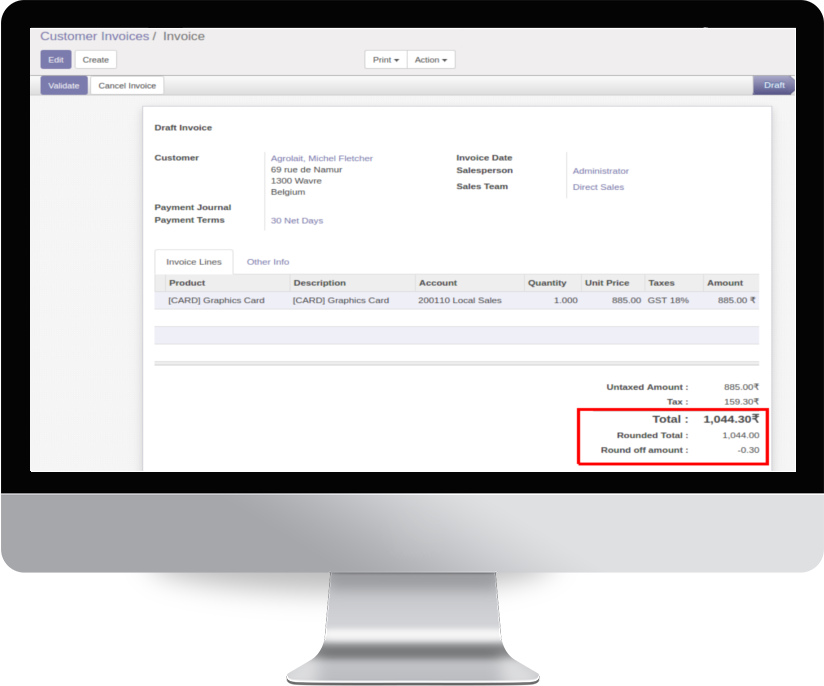Click the GST 18% tax cell
824x686 pixels.
pyautogui.click(x=668, y=300)
